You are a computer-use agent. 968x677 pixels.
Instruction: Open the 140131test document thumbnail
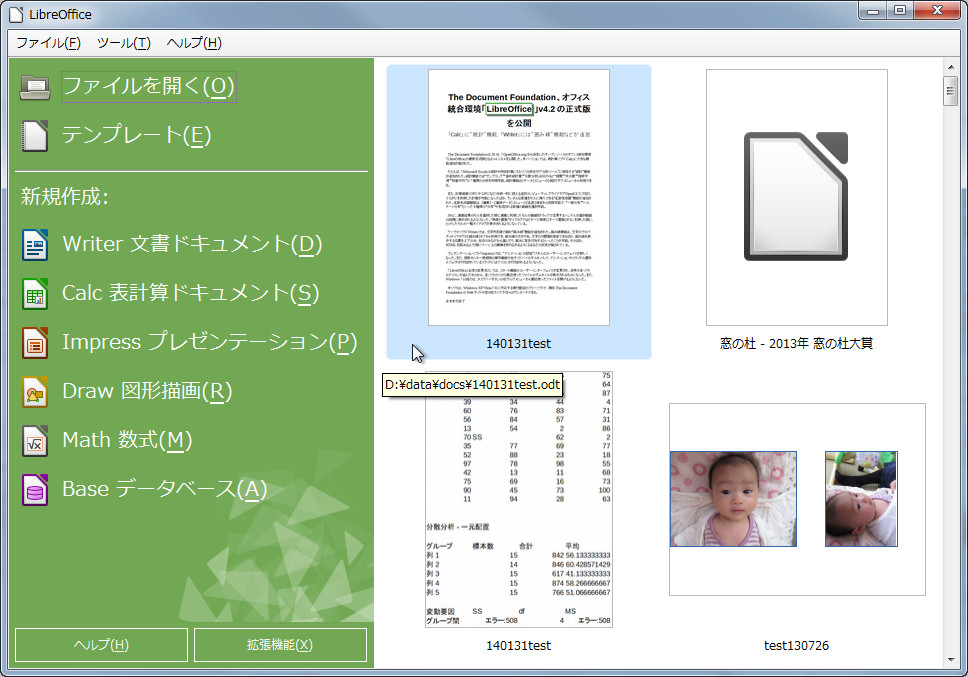[x=518, y=197]
